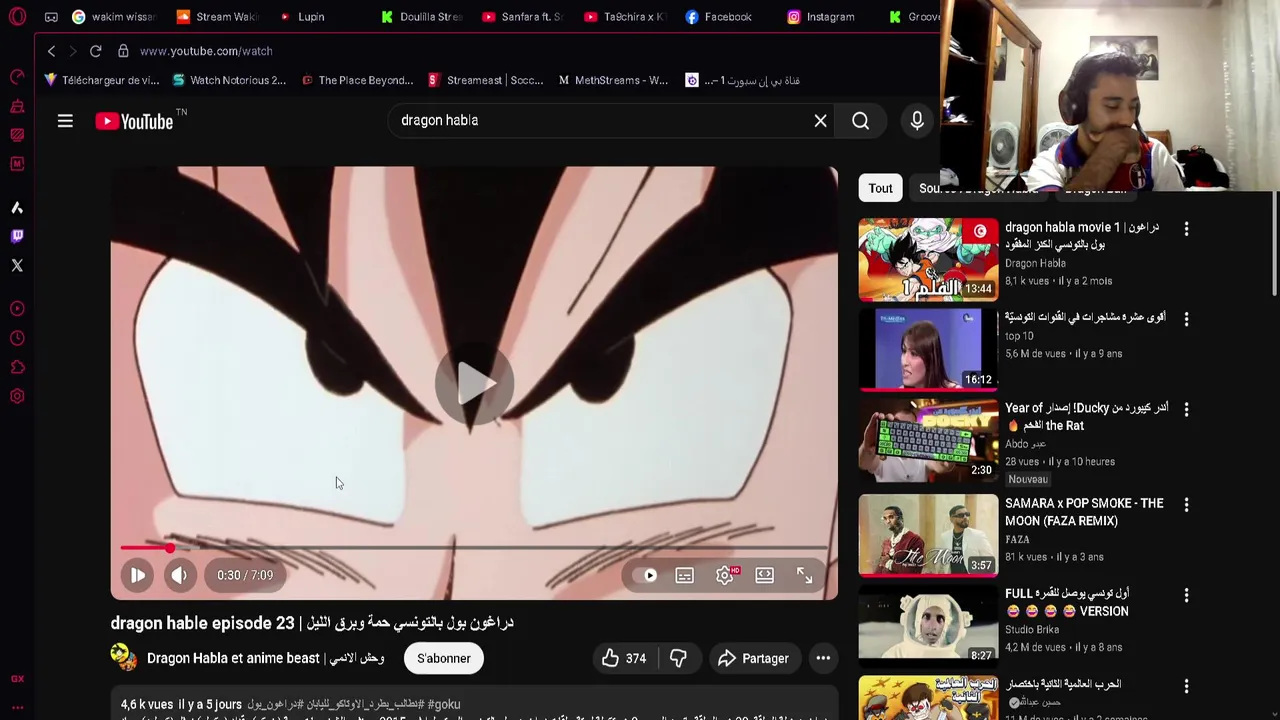1280x720 pixels.
Task: Click the large play overlay on the video
Action: pos(474,385)
